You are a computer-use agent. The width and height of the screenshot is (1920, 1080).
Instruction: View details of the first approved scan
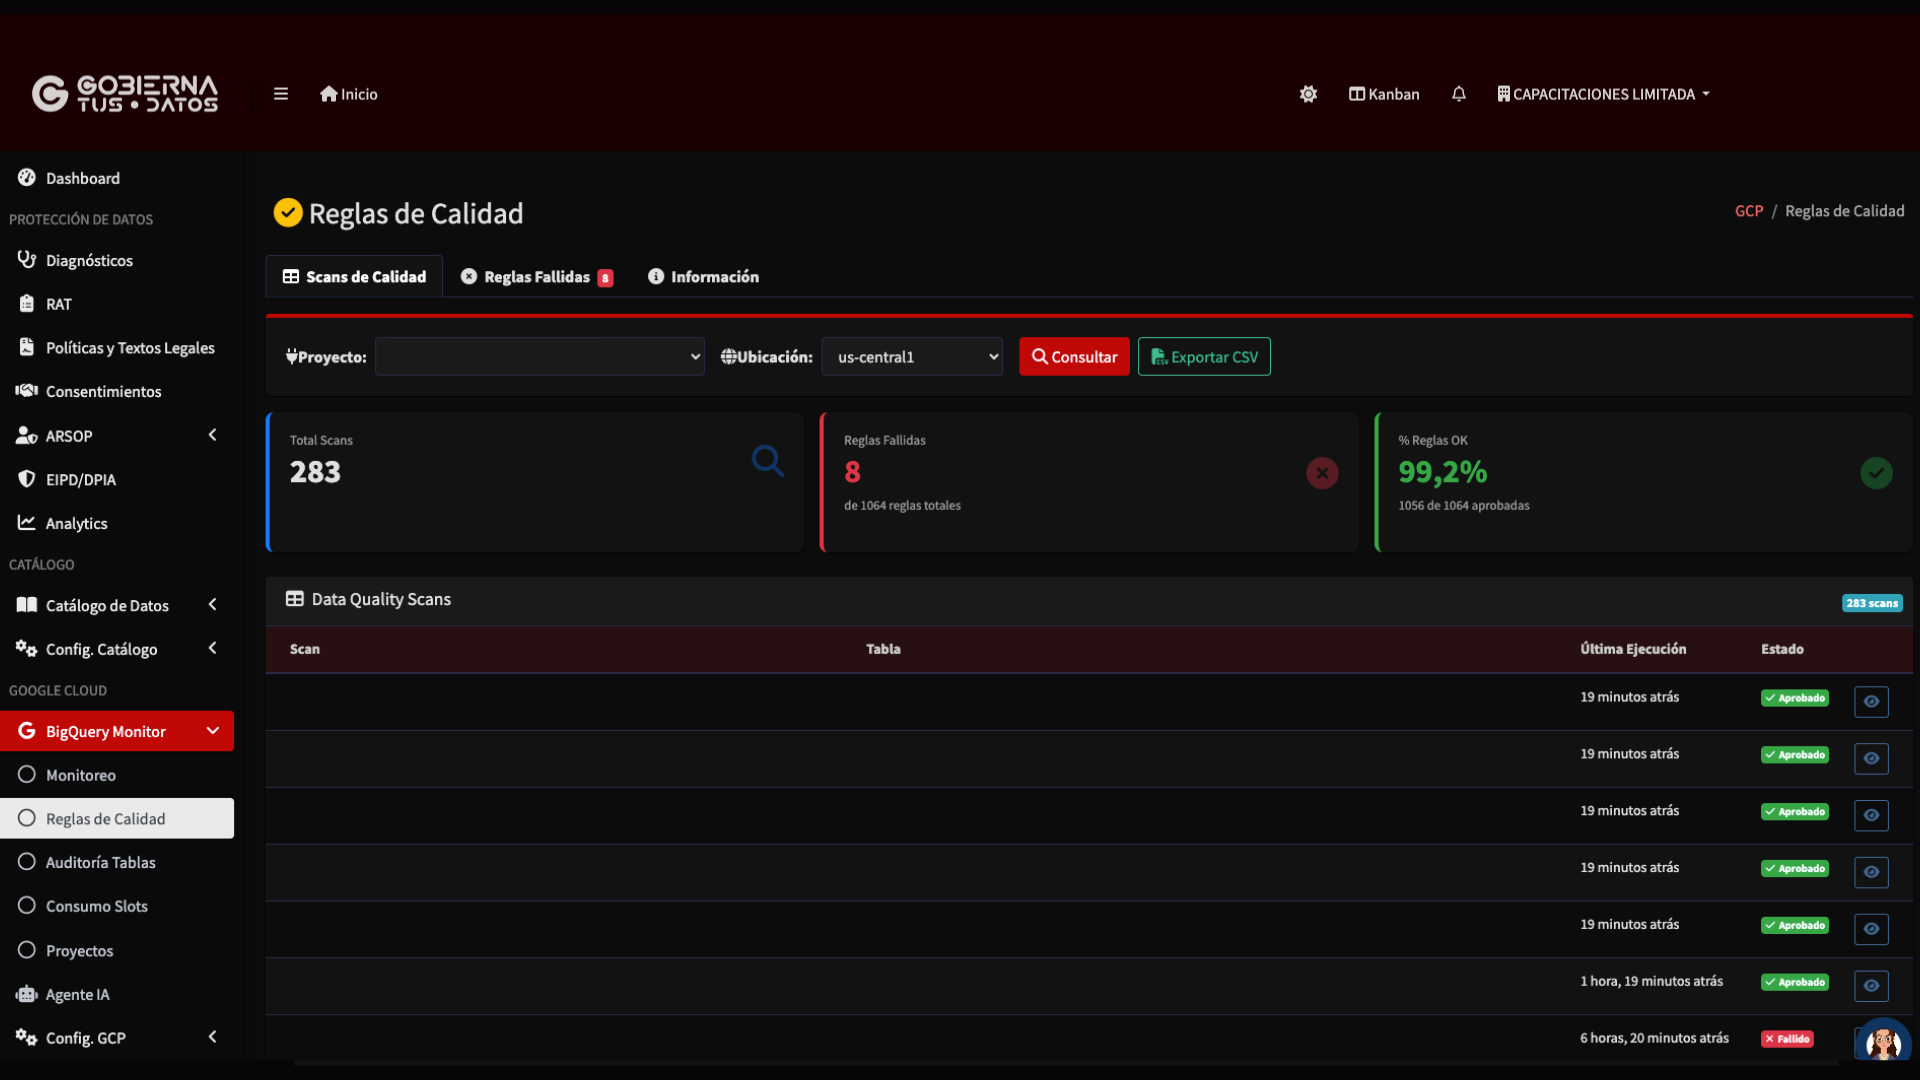click(x=1871, y=702)
